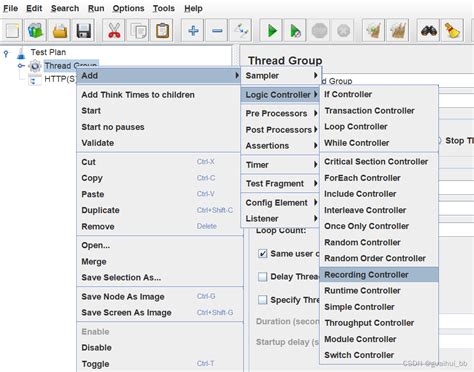Enable the Delay Thread checkbox
This screenshot has height=372, width=474.
click(263, 277)
